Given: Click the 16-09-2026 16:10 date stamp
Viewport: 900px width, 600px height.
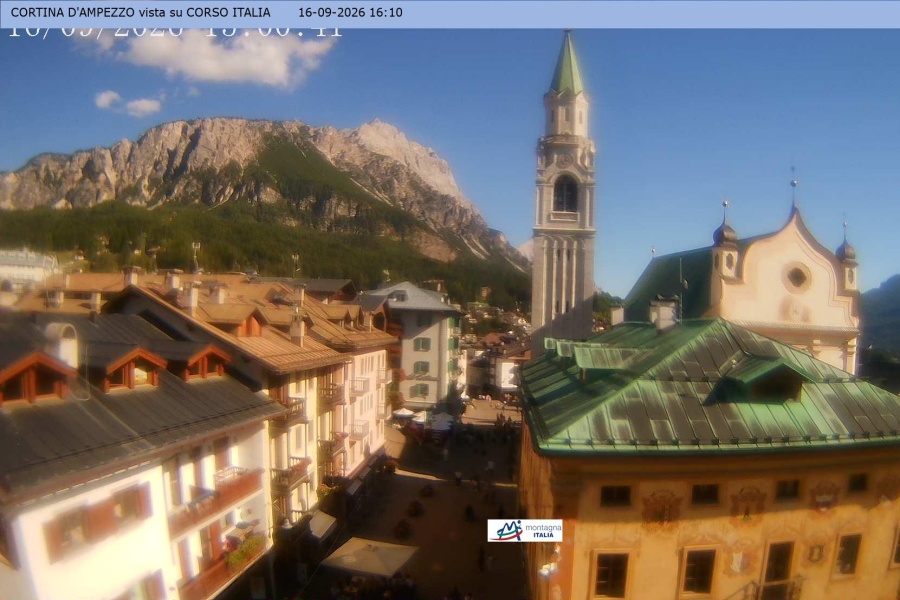Looking at the screenshot, I should (x=350, y=12).
